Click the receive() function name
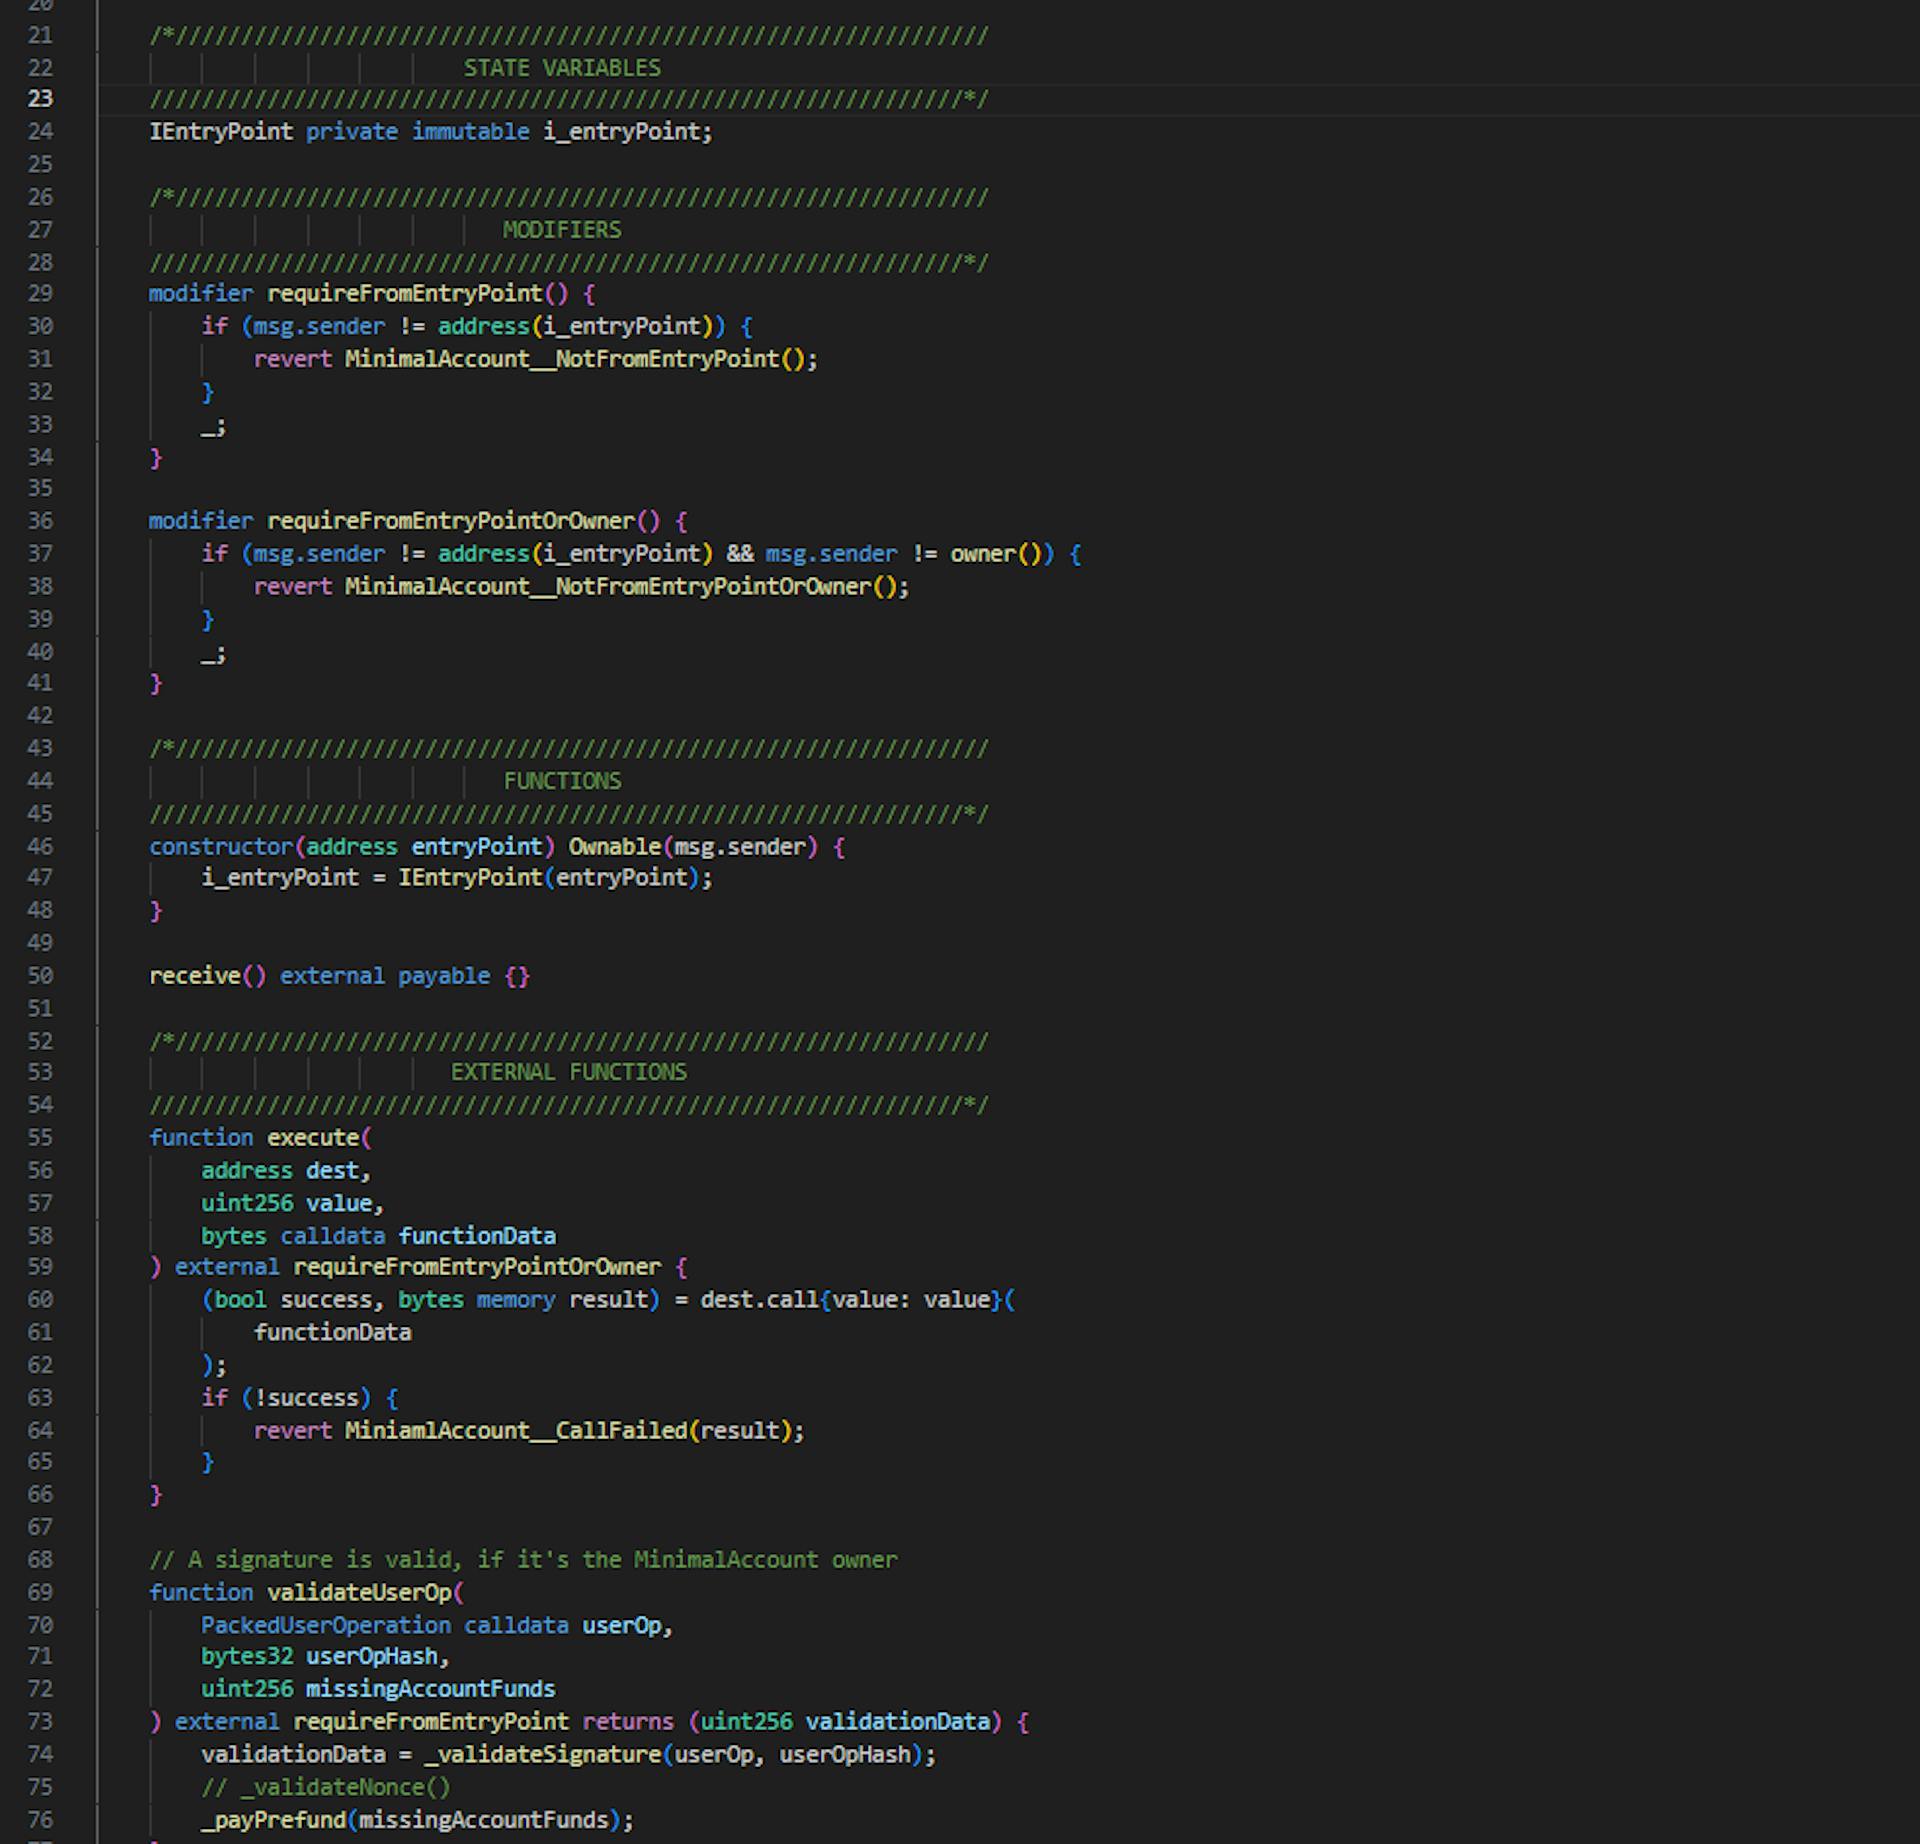Viewport: 1920px width, 1844px height. coord(194,975)
